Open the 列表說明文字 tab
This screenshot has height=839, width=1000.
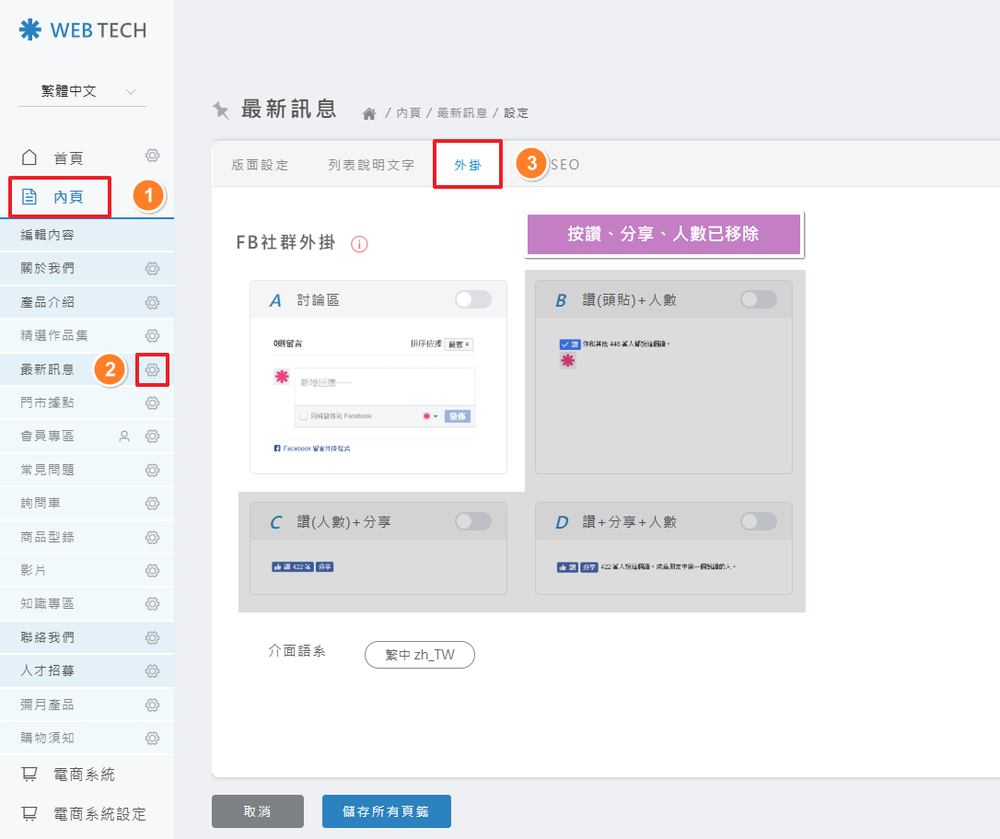(x=371, y=165)
